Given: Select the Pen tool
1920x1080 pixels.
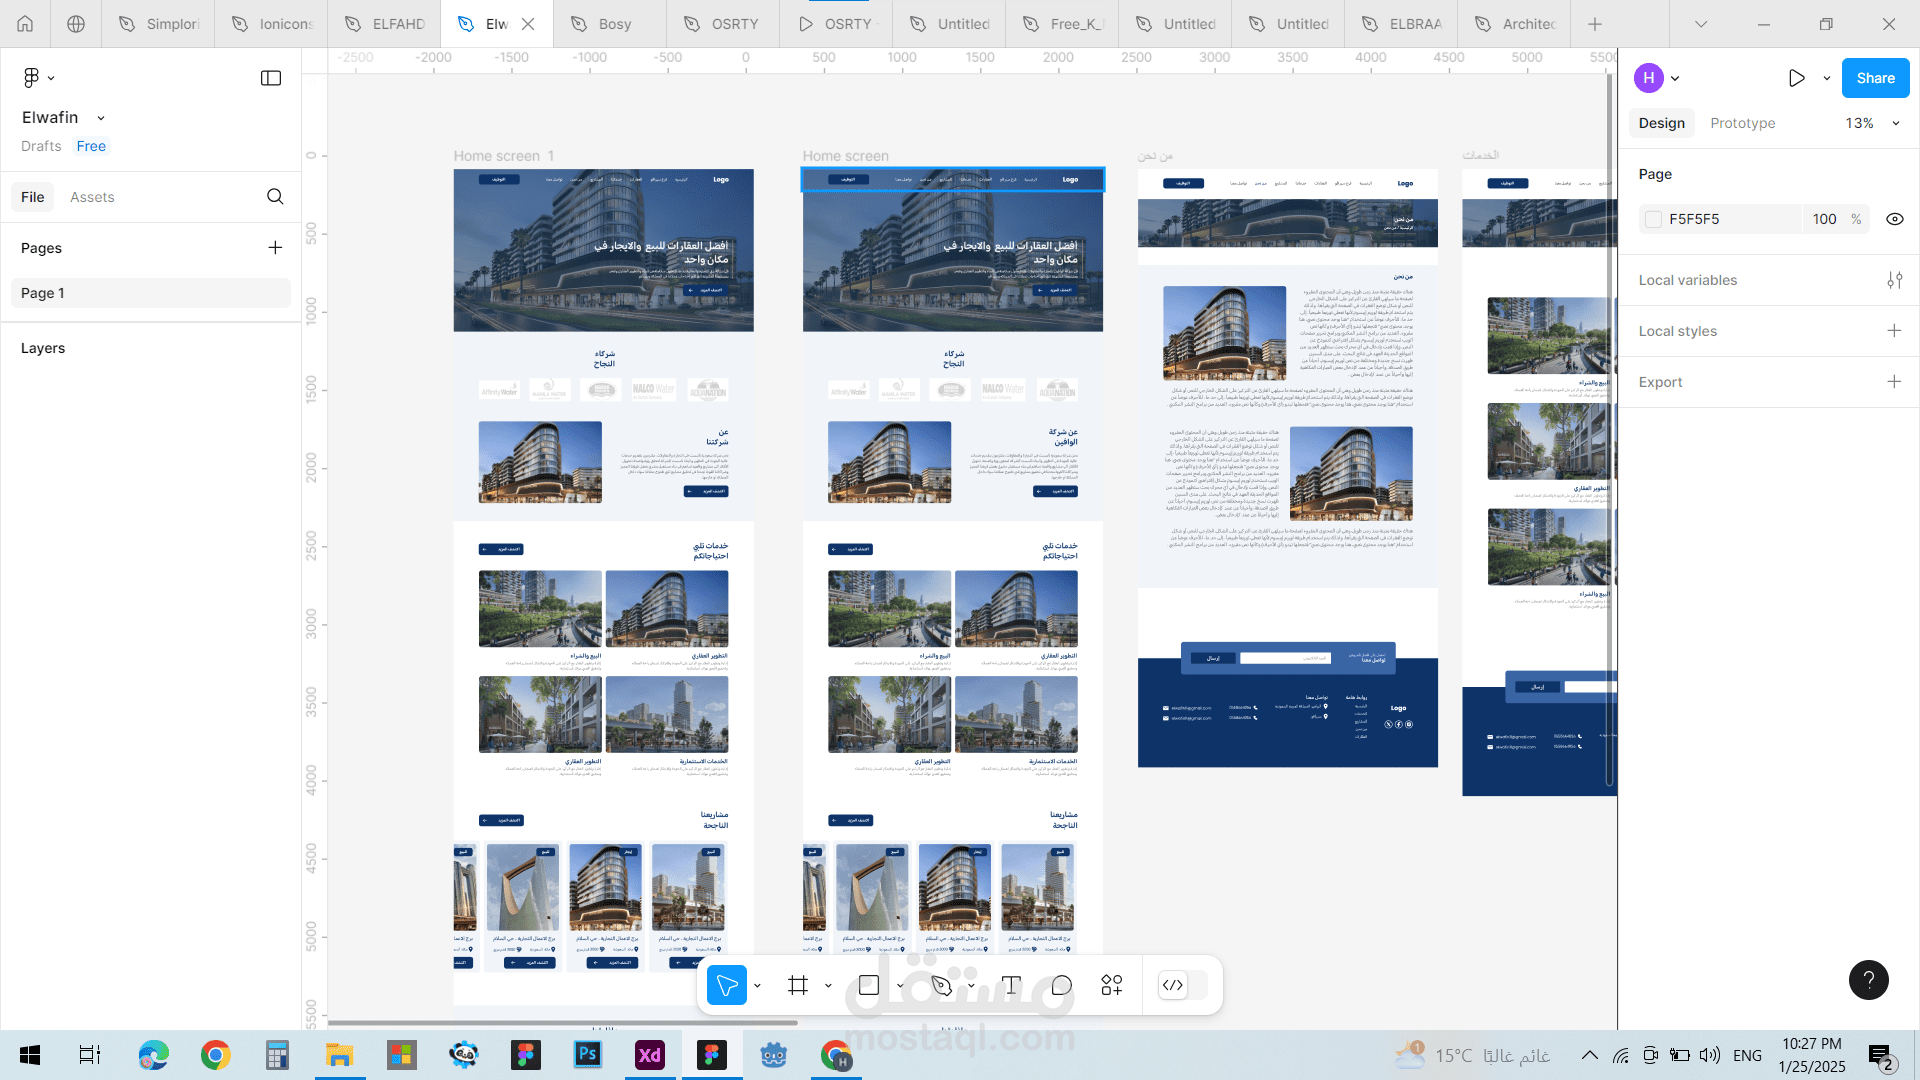Looking at the screenshot, I should pos(941,985).
